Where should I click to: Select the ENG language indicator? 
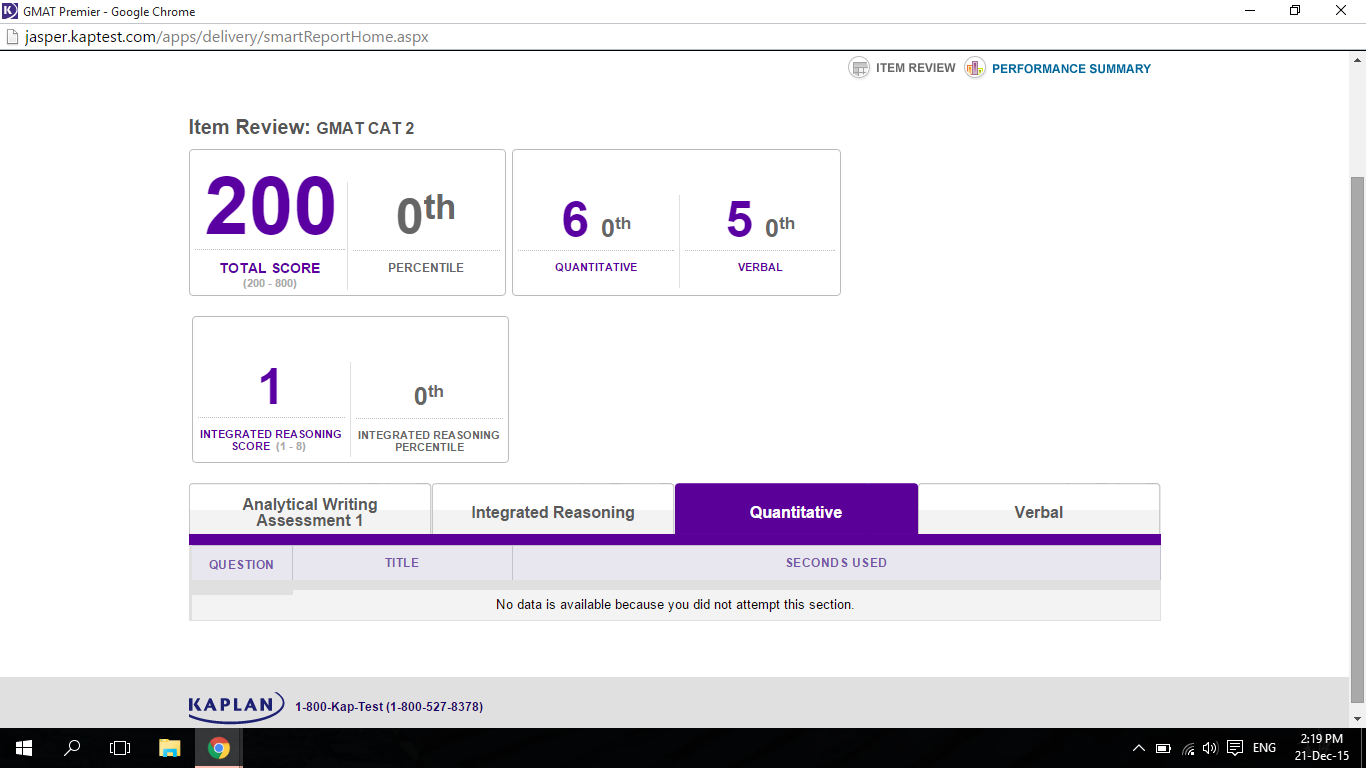[x=1264, y=747]
